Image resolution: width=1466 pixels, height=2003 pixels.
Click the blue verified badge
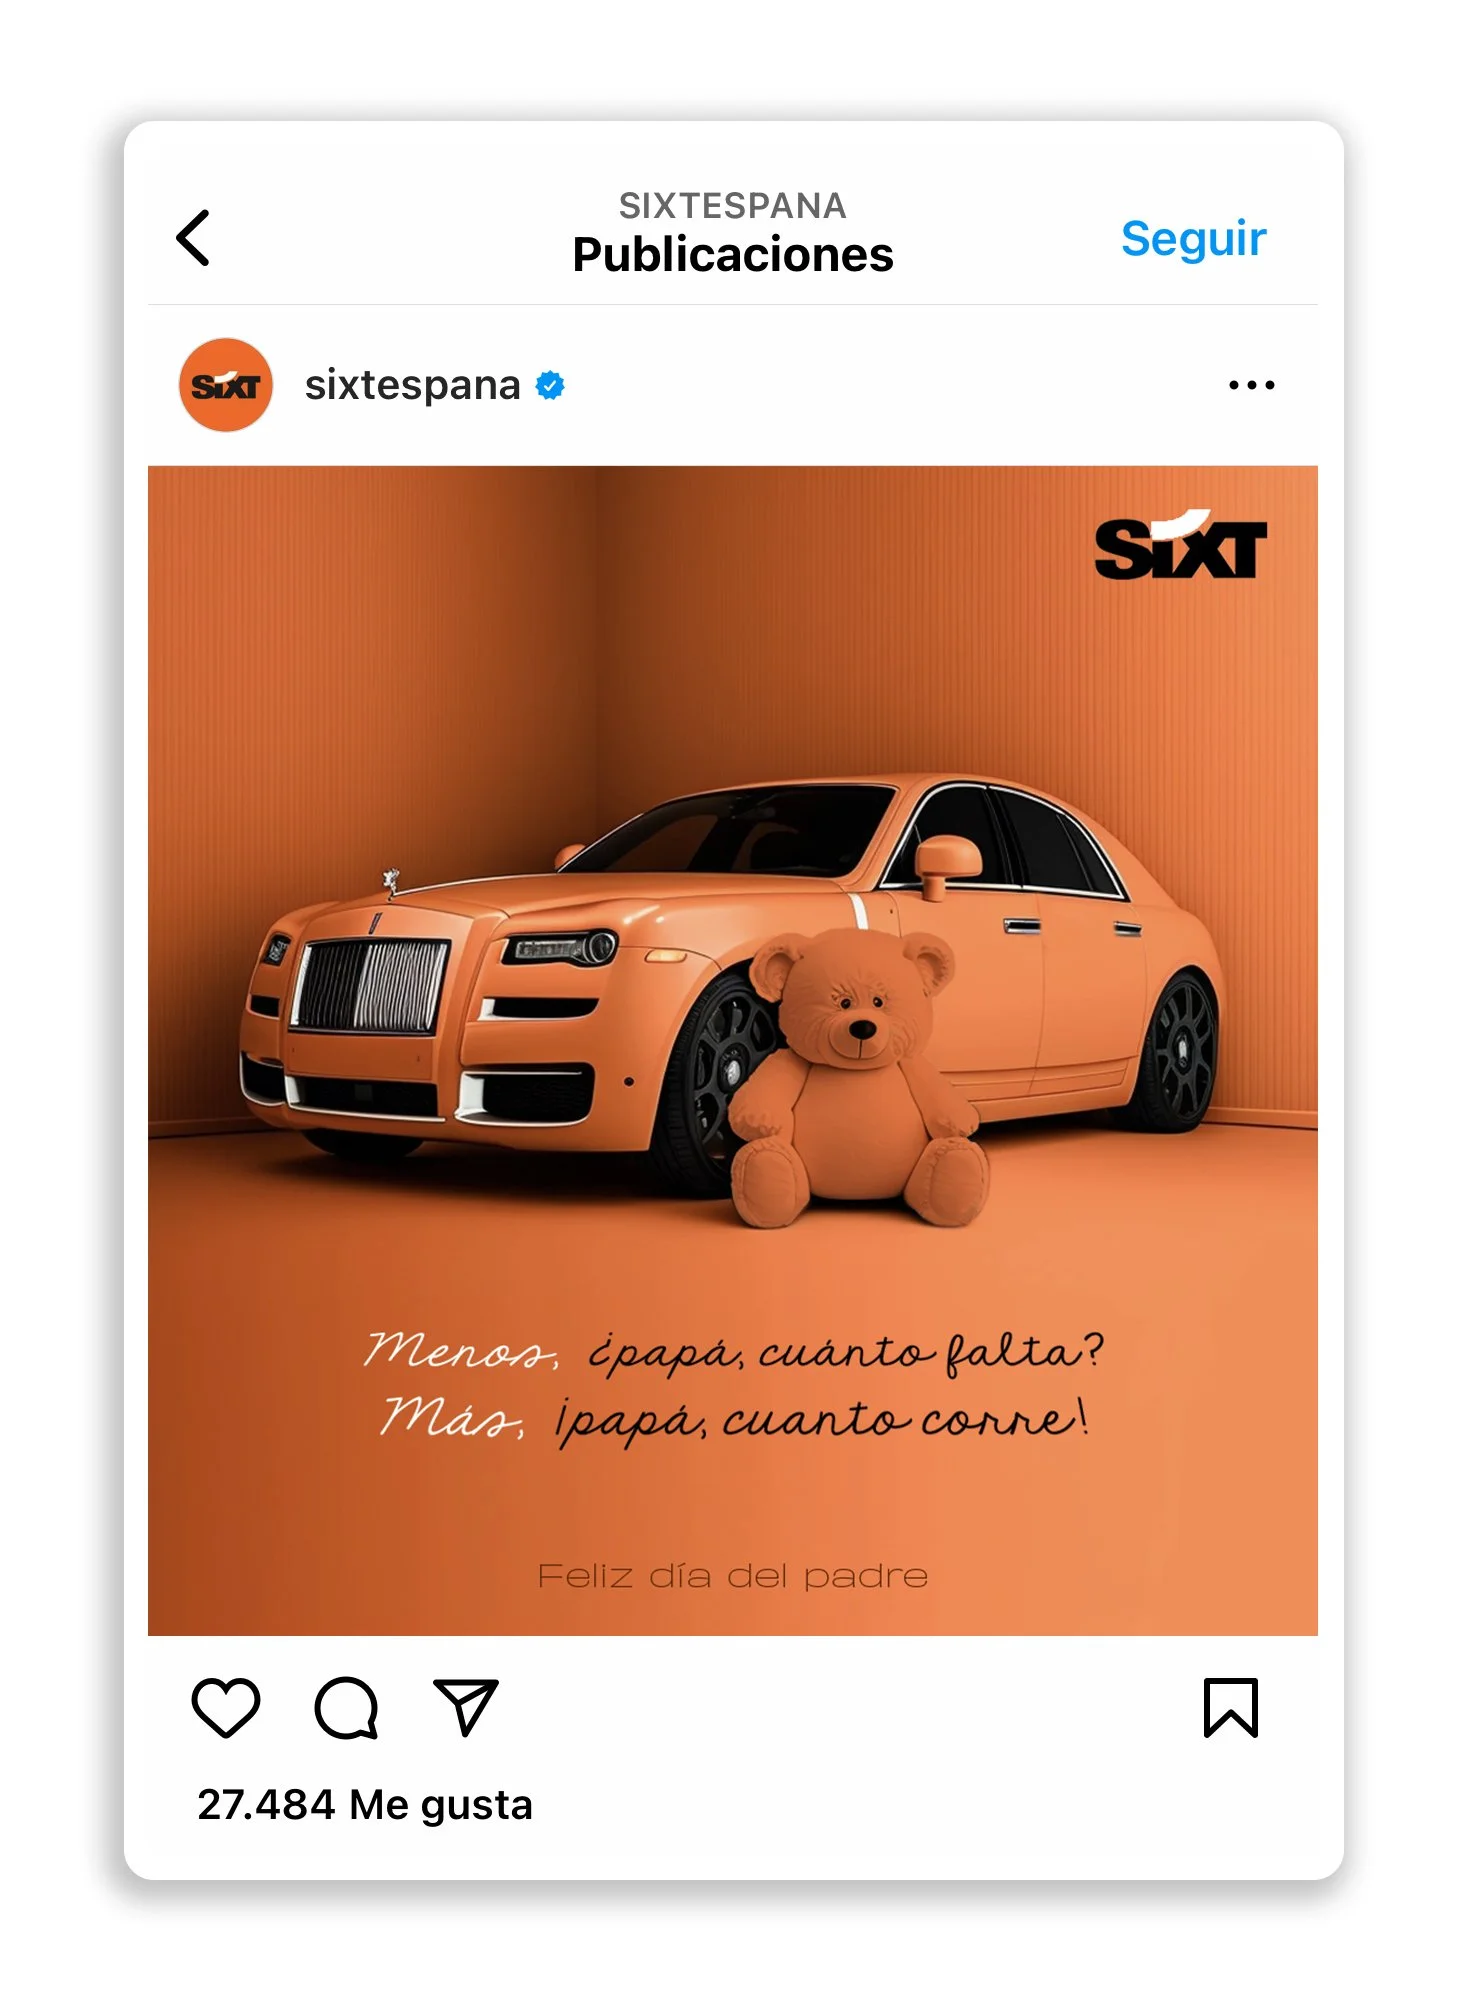tap(550, 385)
